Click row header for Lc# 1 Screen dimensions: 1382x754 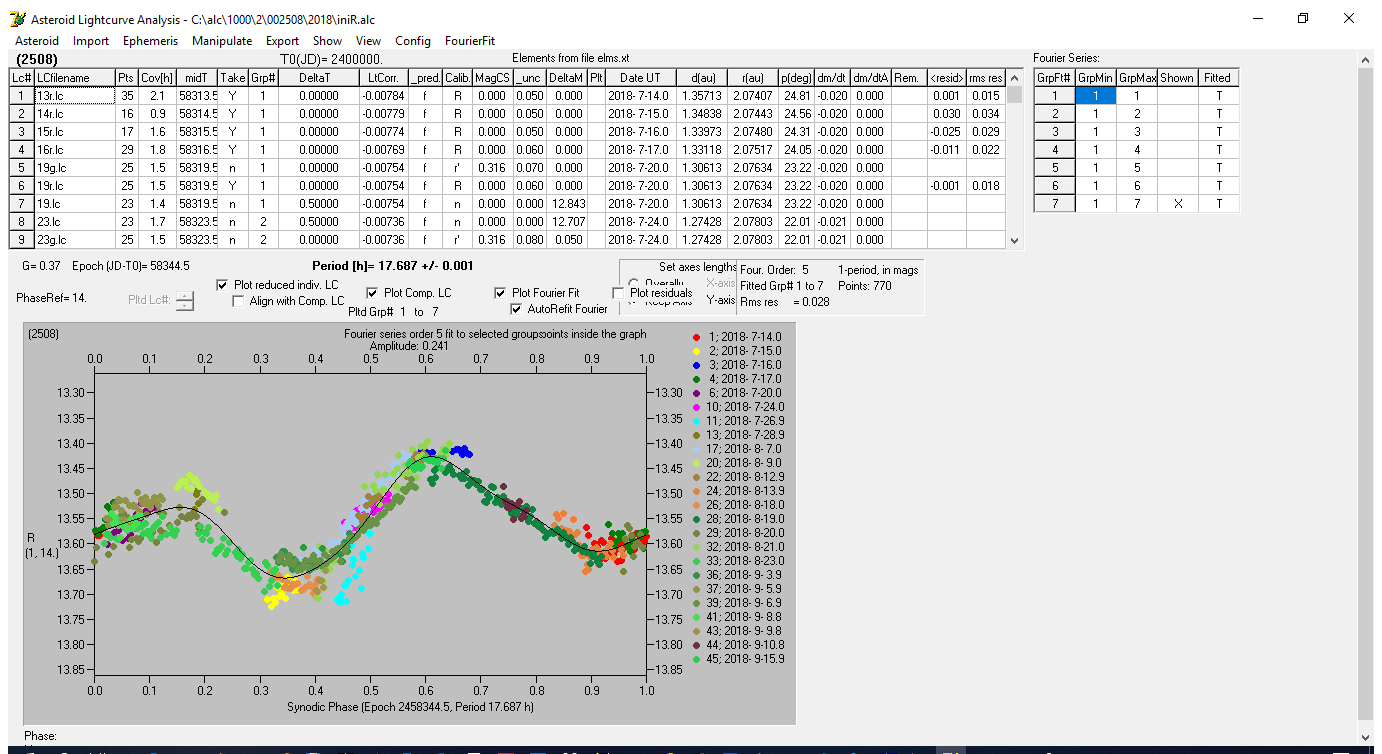tap(22, 96)
